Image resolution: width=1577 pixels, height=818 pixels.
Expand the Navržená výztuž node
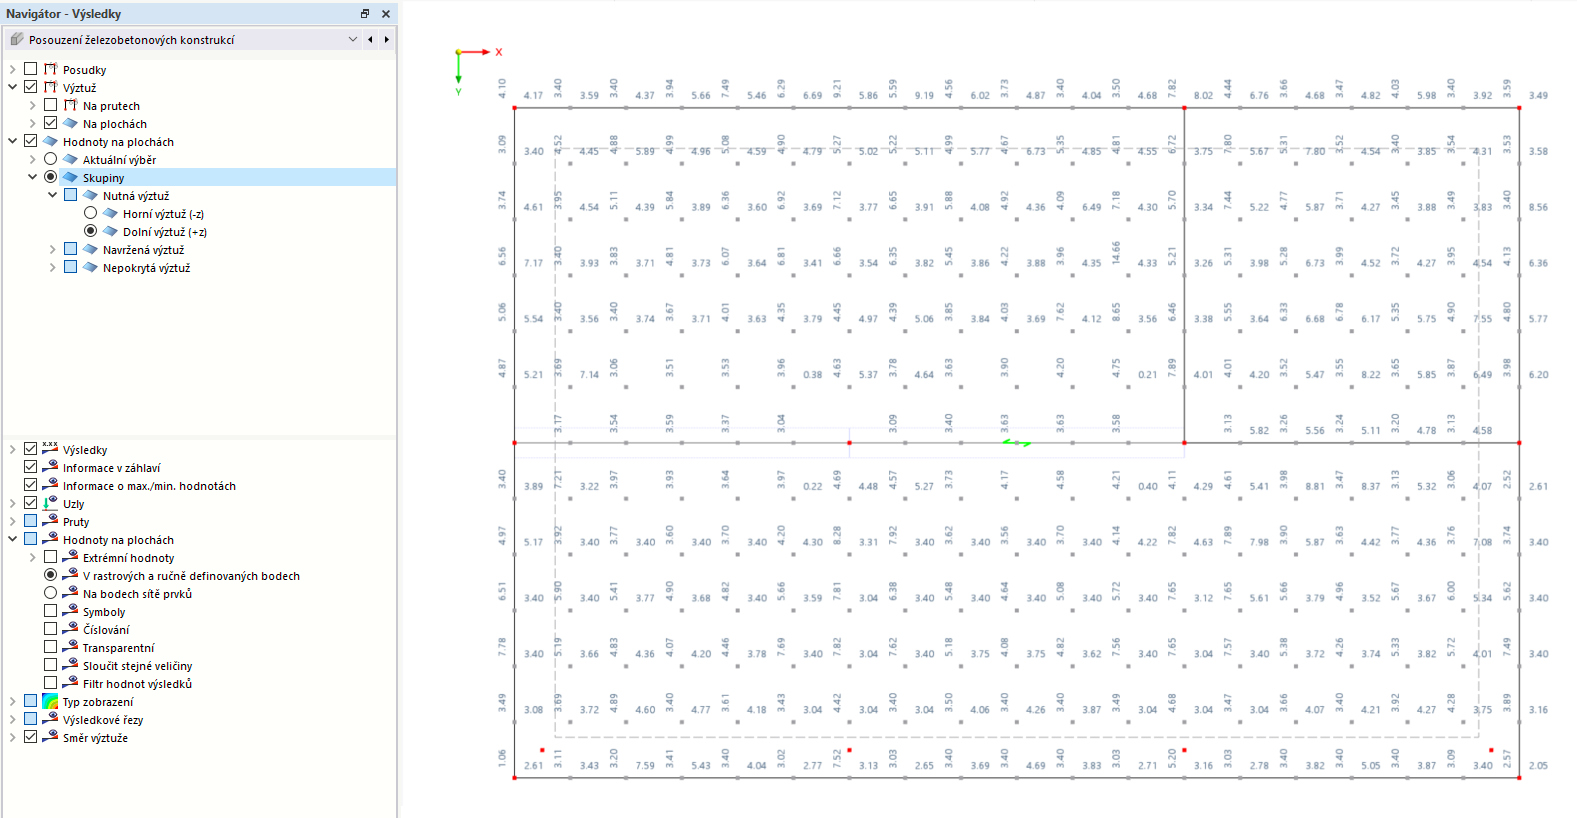pos(52,249)
